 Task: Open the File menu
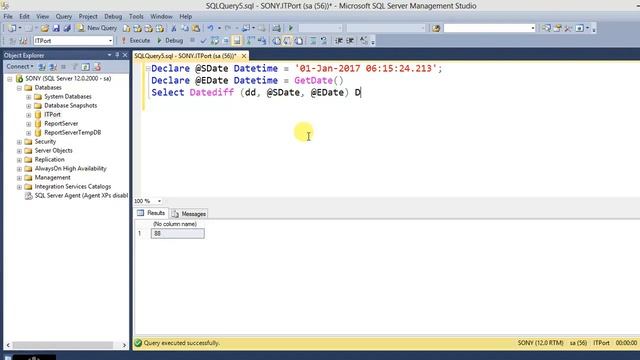8,16
